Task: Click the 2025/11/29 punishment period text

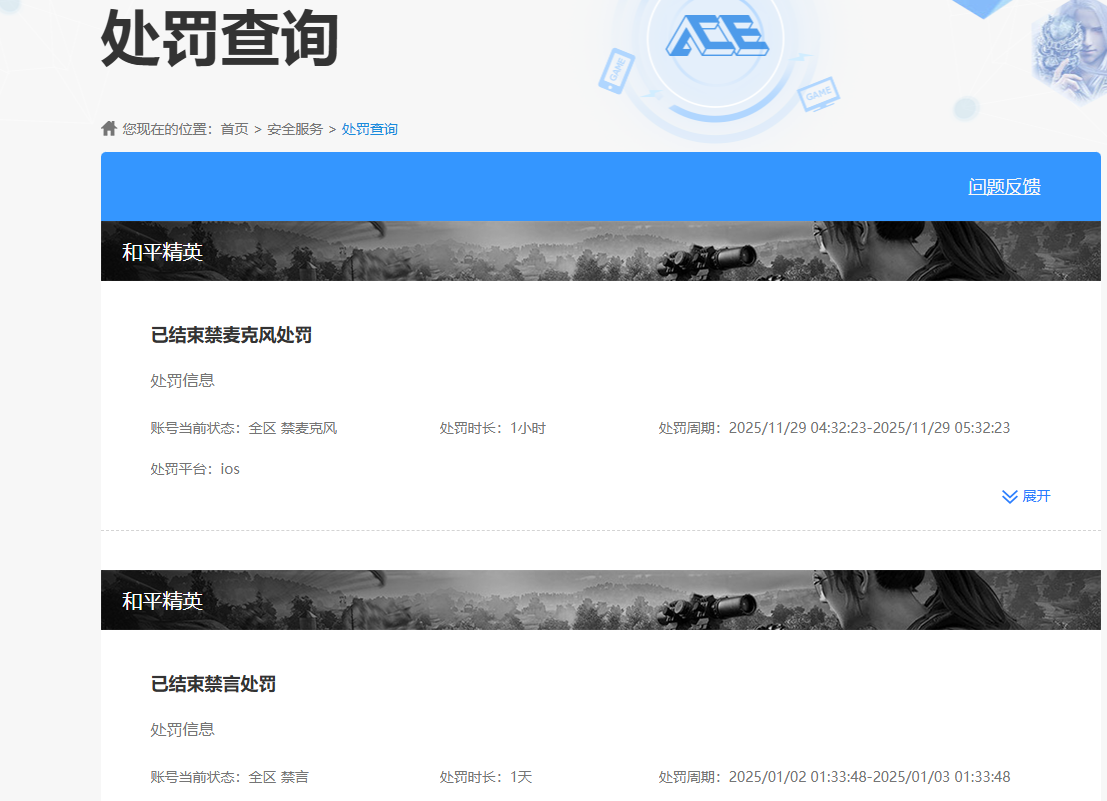Action: 834,428
